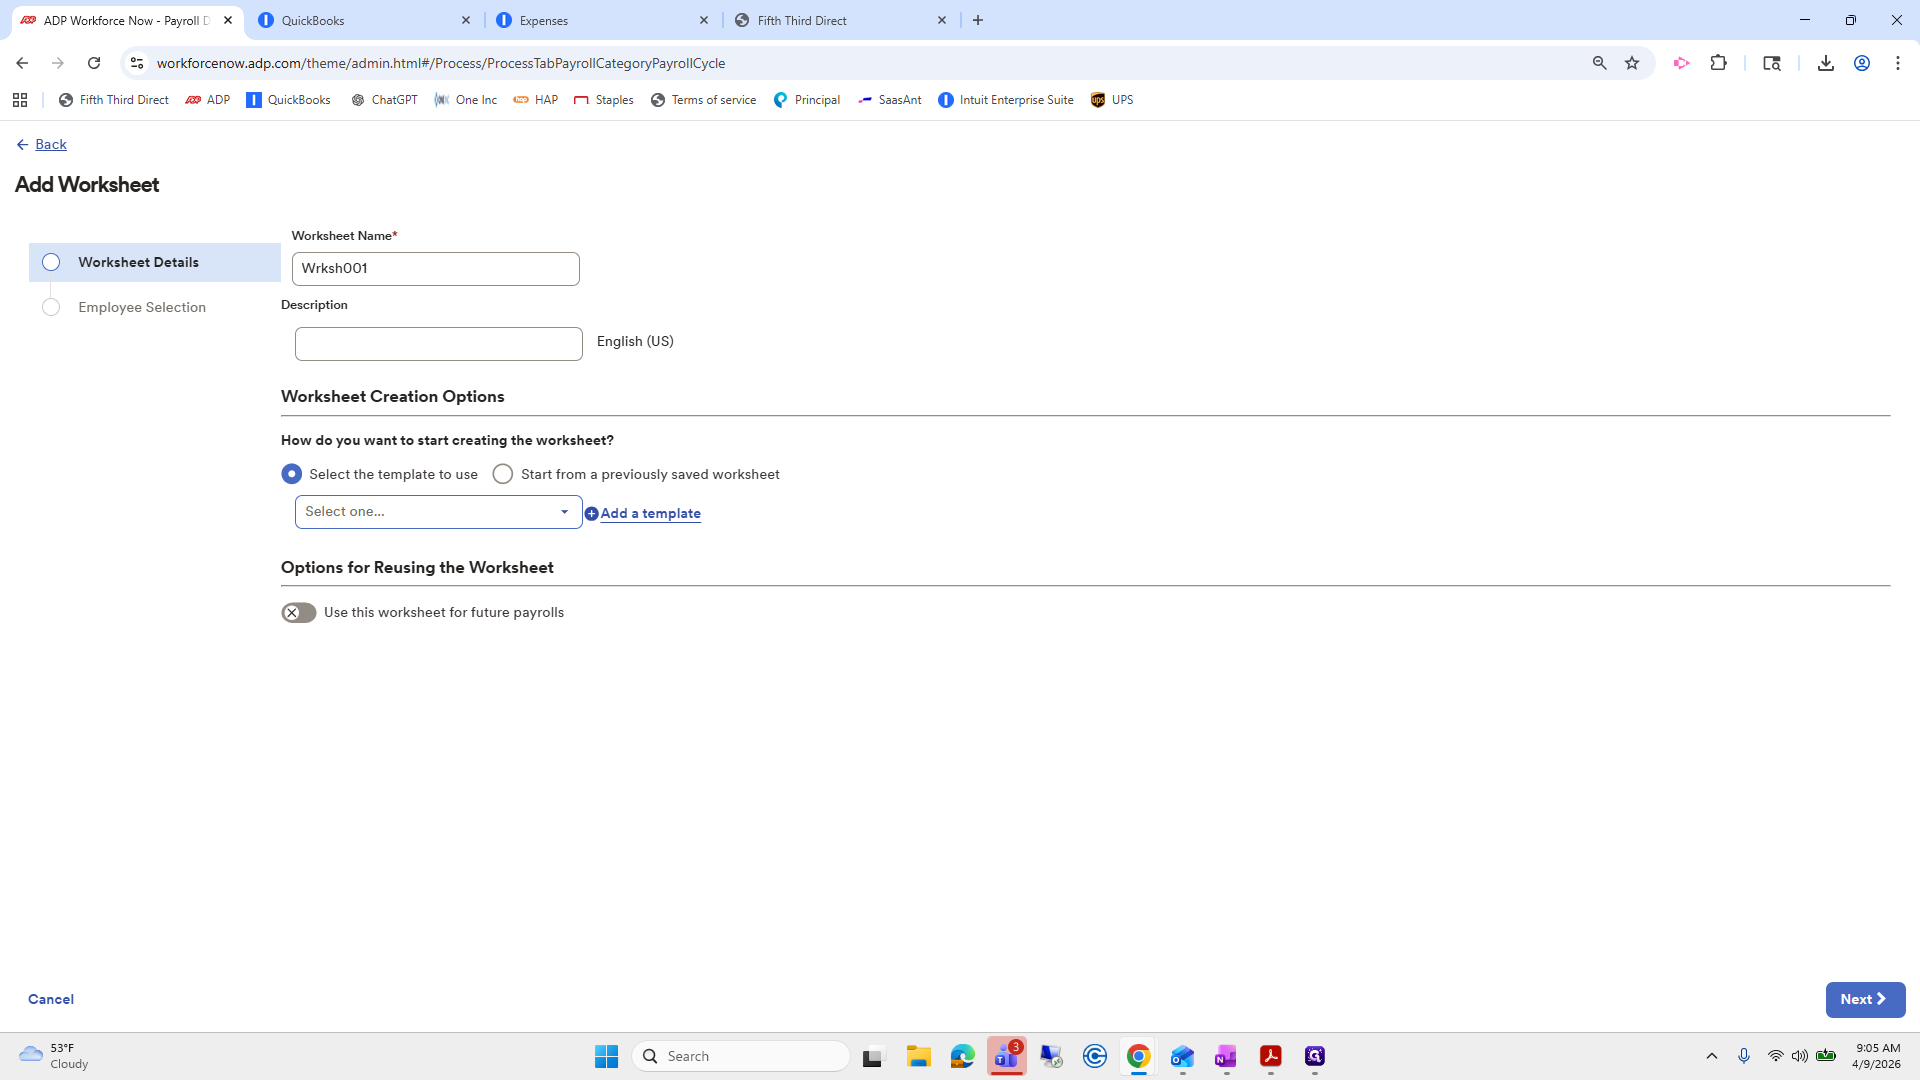The height and width of the screenshot is (1080, 1920).
Task: Go back using the Back link
Action: coord(42,144)
